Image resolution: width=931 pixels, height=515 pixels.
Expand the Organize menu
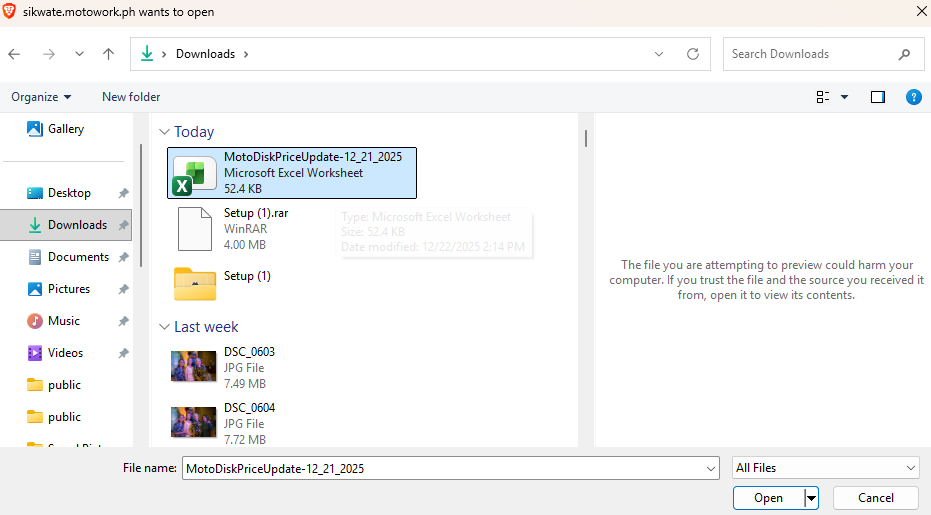point(41,97)
